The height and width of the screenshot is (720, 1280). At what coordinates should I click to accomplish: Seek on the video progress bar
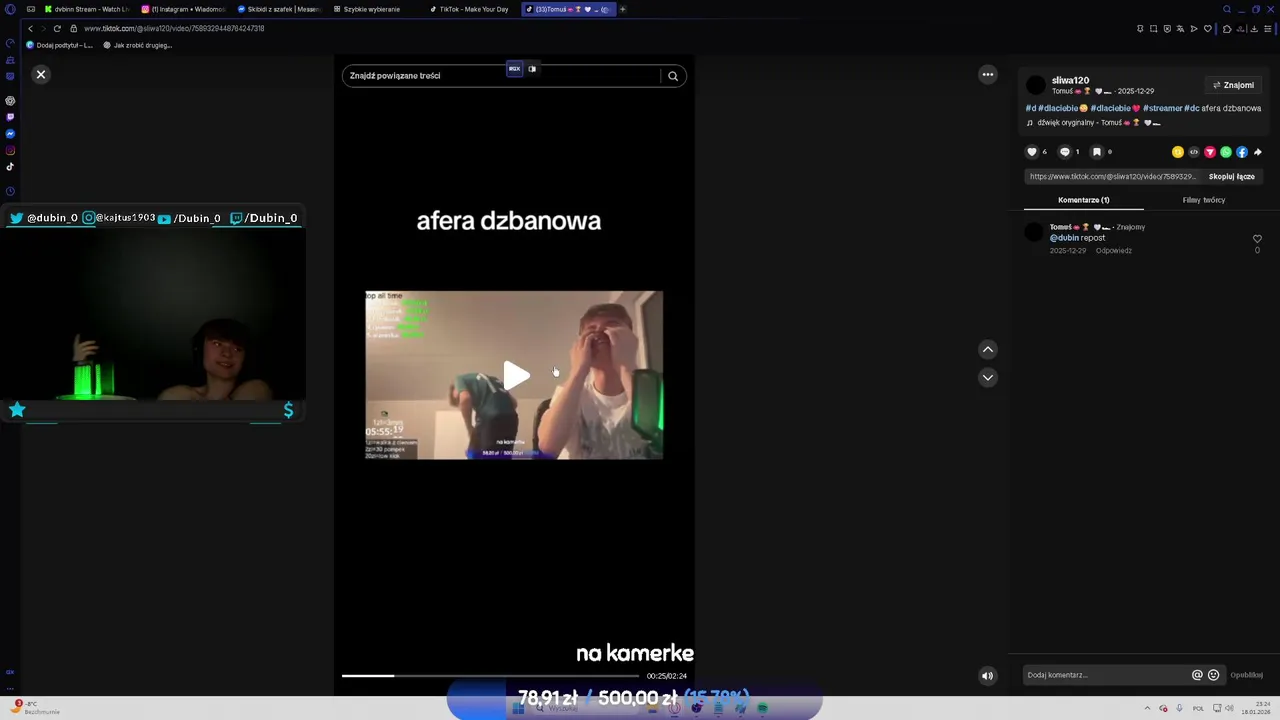click(490, 676)
